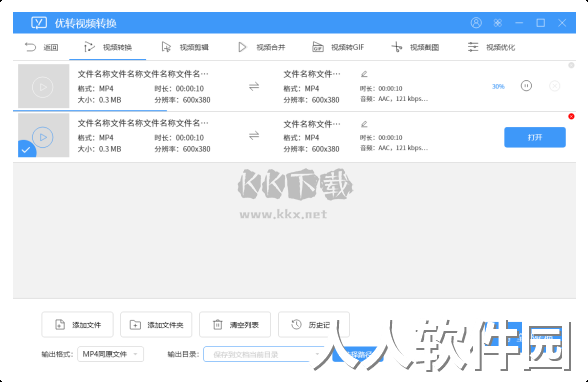Screen dimensions: 588x382
Task: Add a folder with 添加文件夹
Action: 156,325
